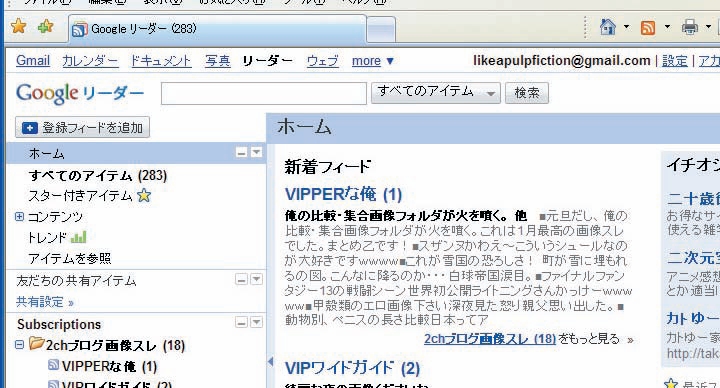This screenshot has height=388, width=720.
Task: Open the browser Home page icon
Action: click(x=608, y=27)
